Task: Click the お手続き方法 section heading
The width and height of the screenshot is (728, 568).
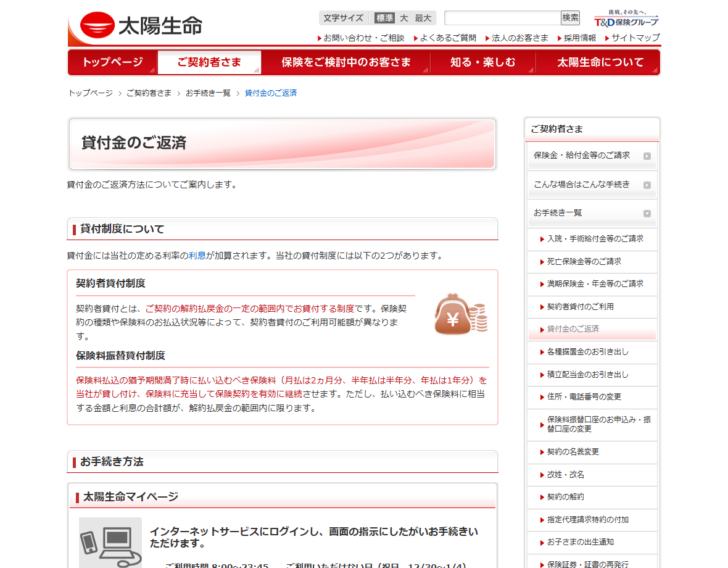Action: tap(111, 462)
